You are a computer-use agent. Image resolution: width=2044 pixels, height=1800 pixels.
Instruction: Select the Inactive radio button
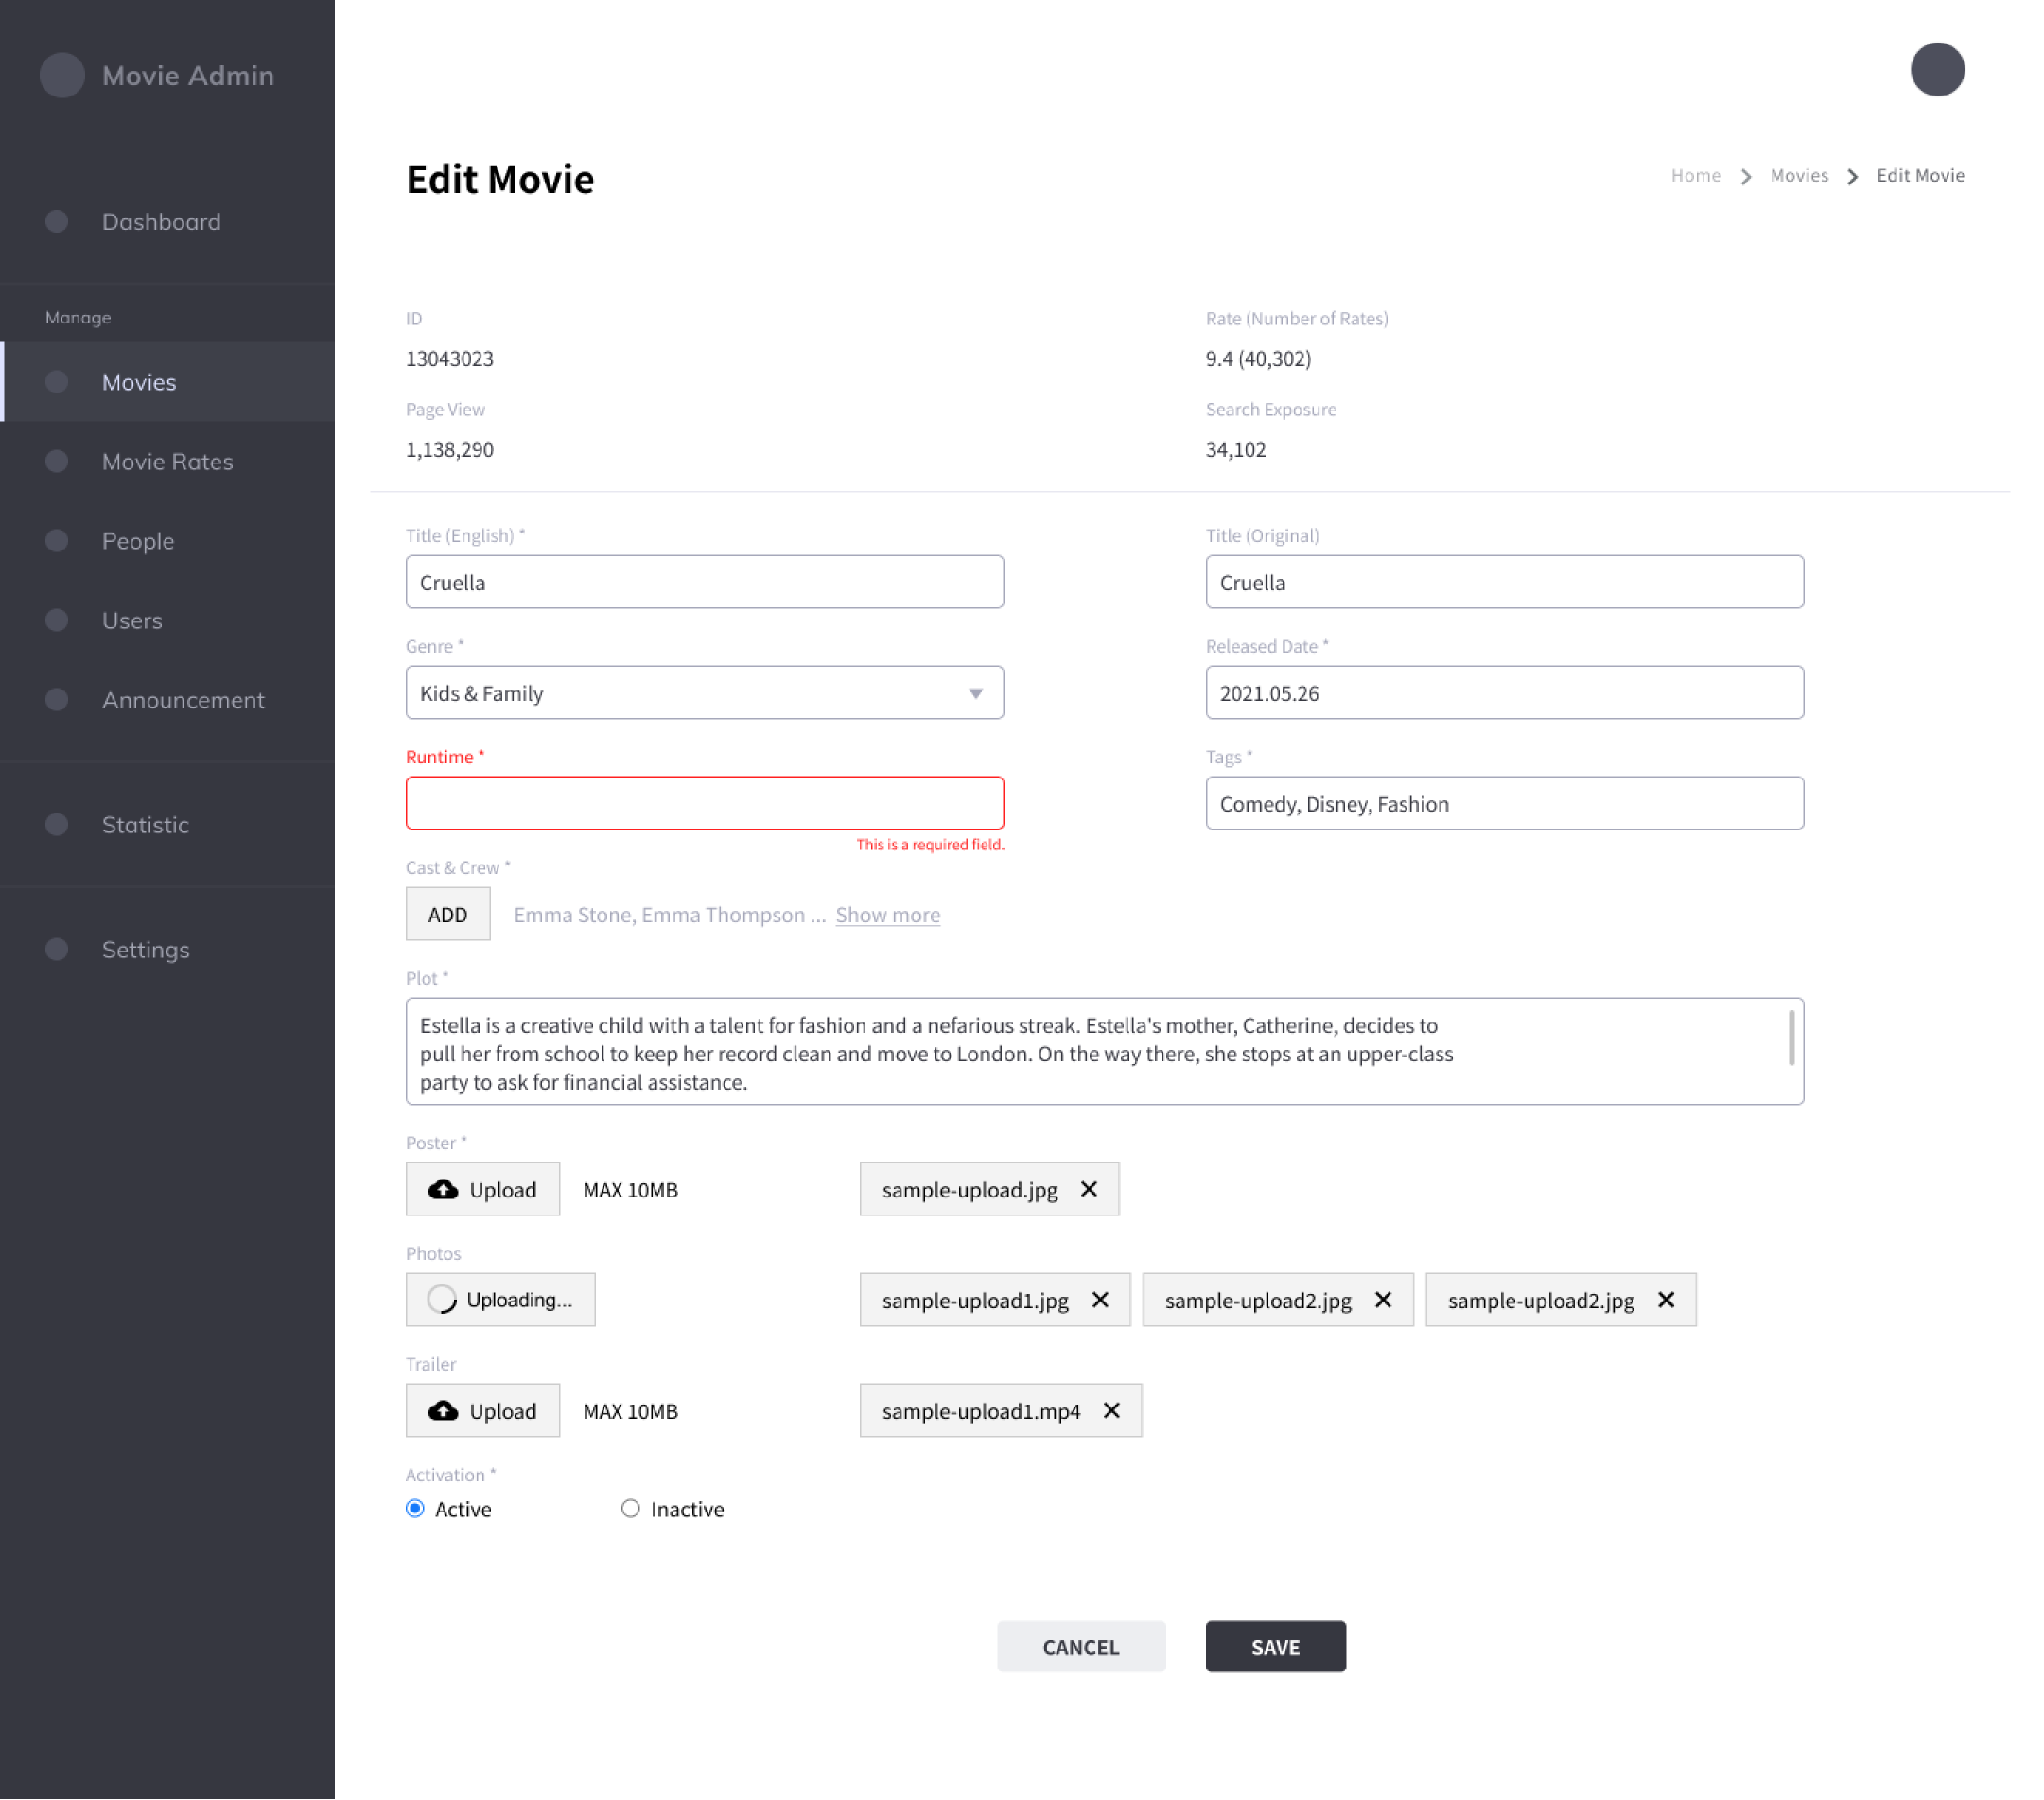point(630,1508)
